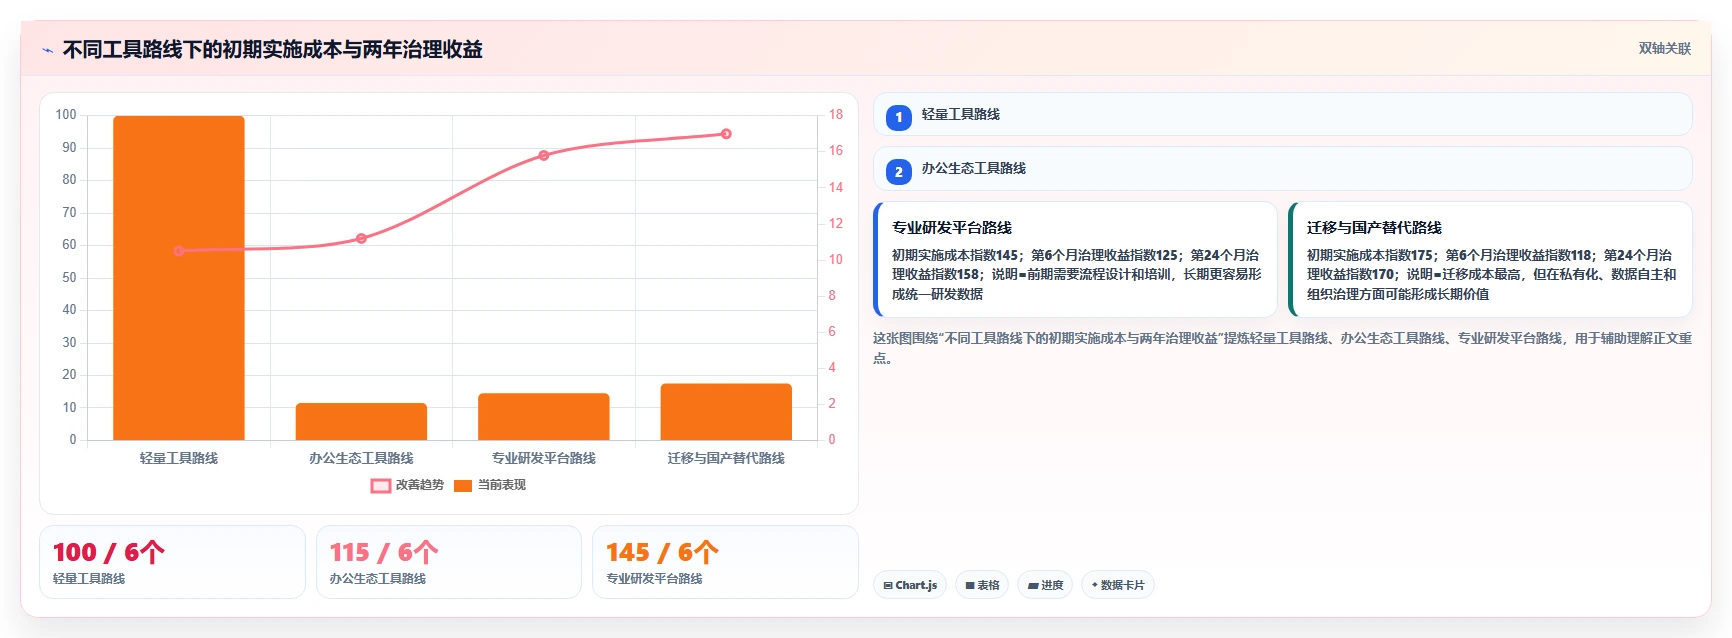Click the blue number 1 badge
This screenshot has height=638, width=1732.
898,117
